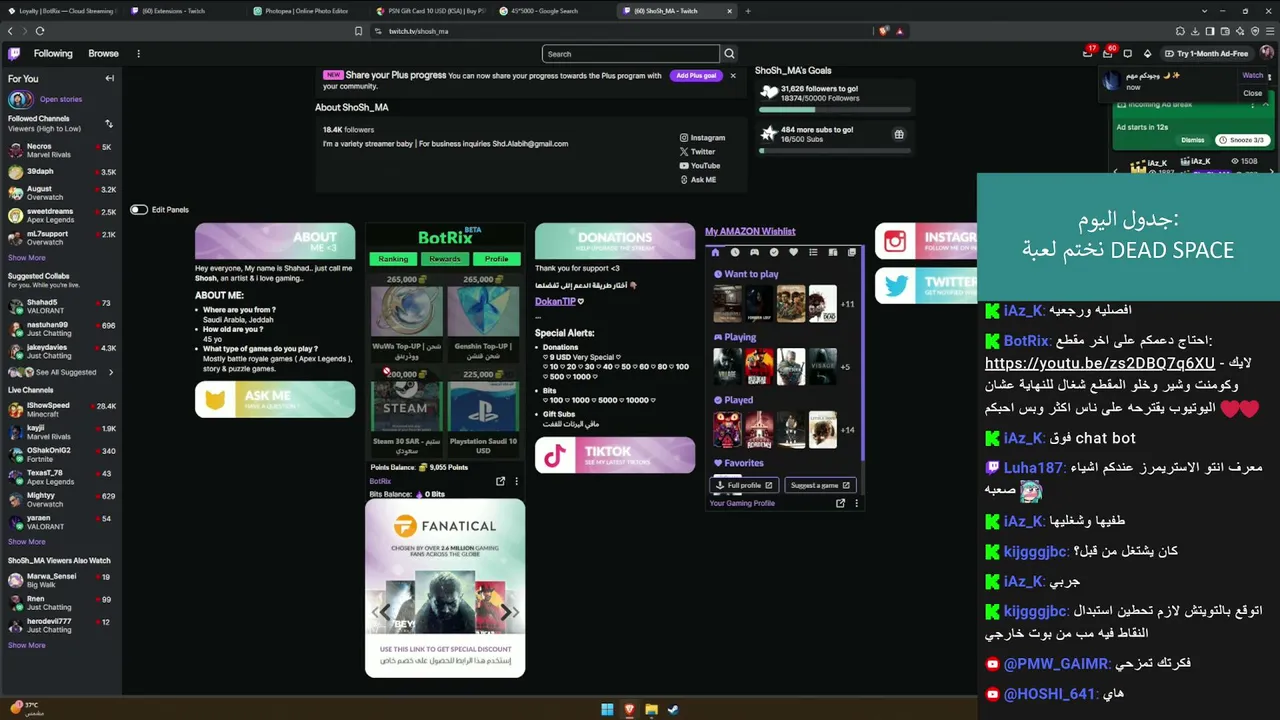Click the subs goal progress bar
The image size is (1280, 720).
click(835, 151)
